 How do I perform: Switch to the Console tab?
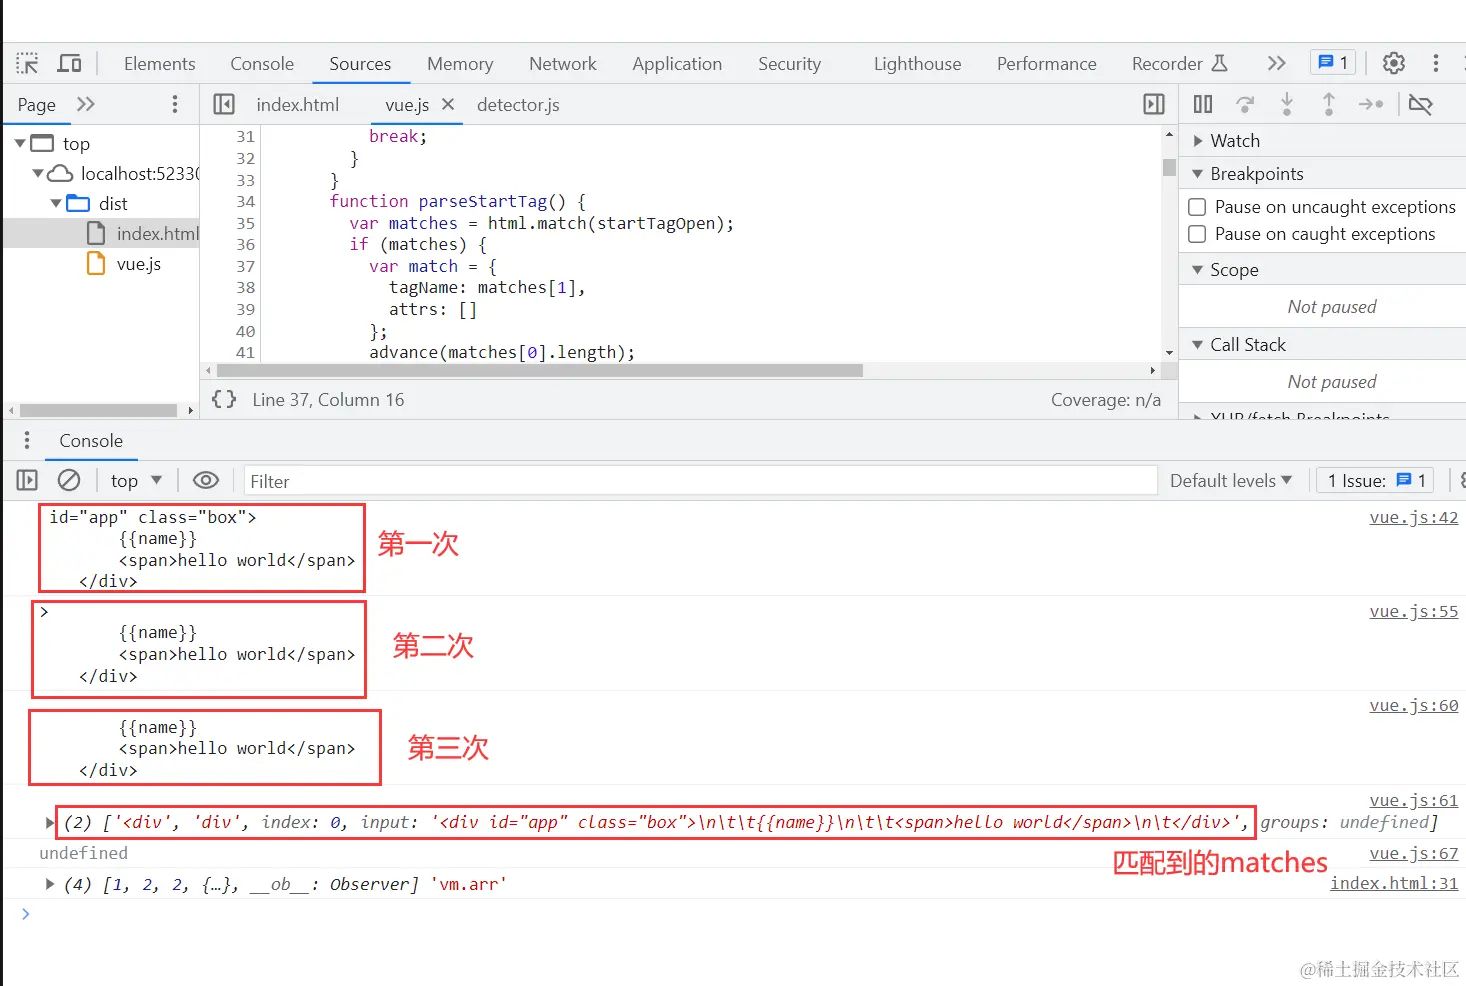262,63
